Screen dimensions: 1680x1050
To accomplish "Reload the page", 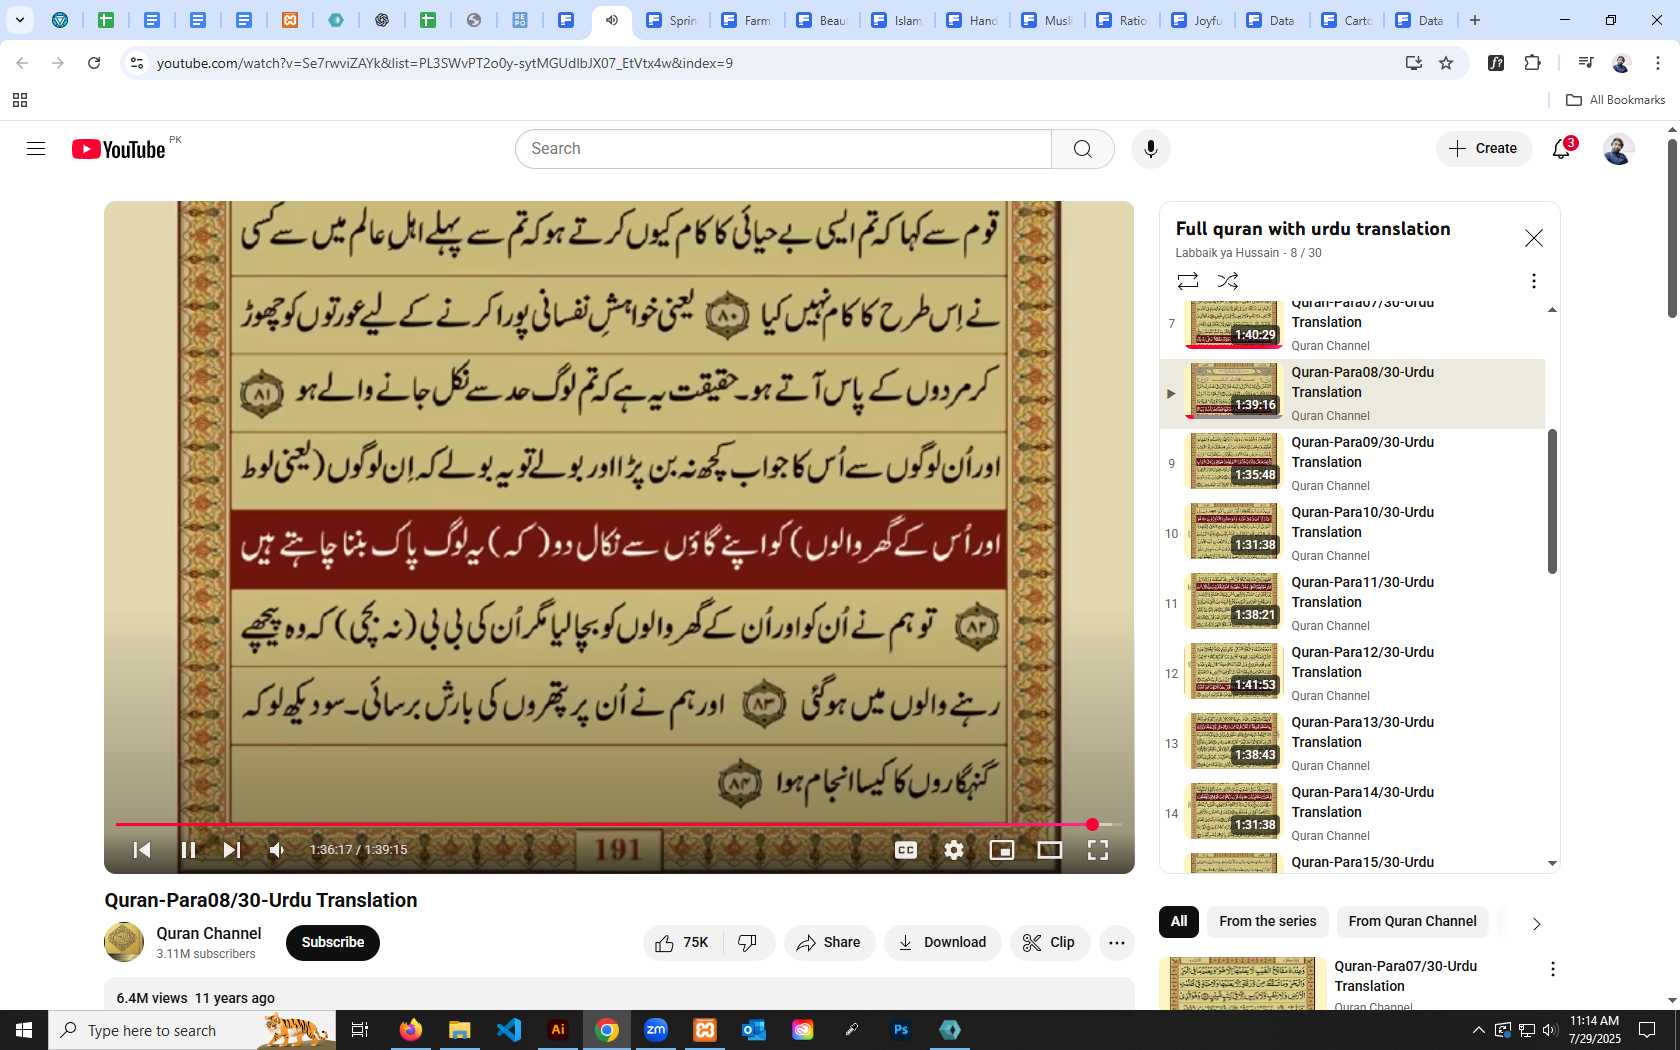I will point(94,63).
